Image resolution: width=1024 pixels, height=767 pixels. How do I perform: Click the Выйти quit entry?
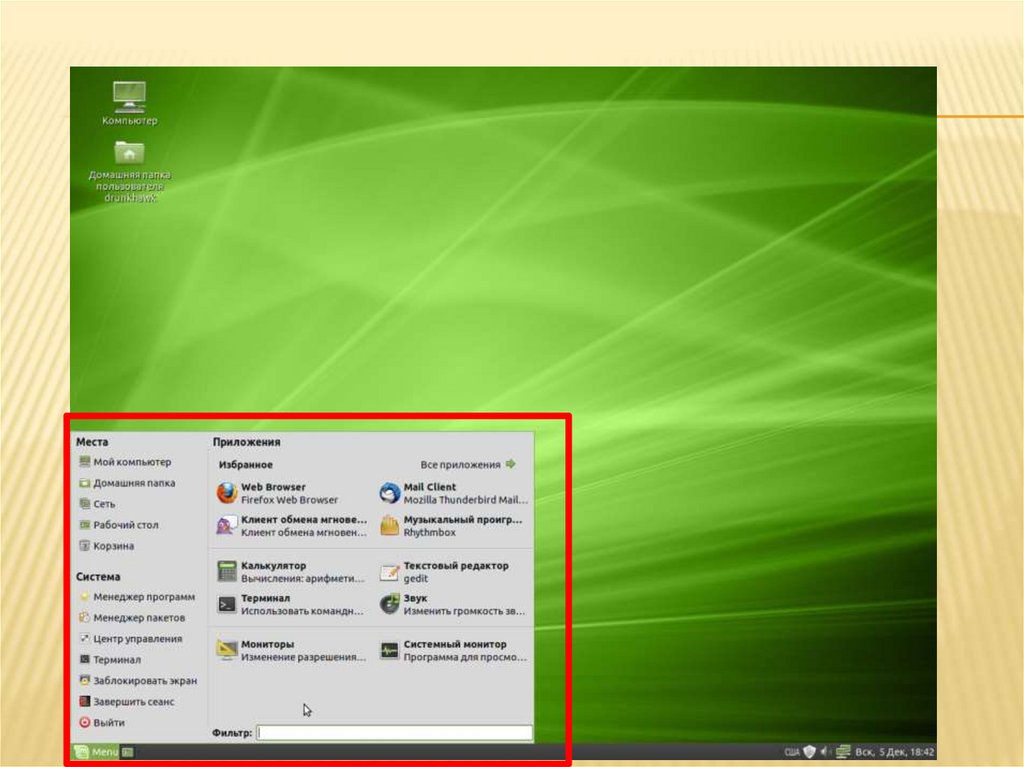101,722
